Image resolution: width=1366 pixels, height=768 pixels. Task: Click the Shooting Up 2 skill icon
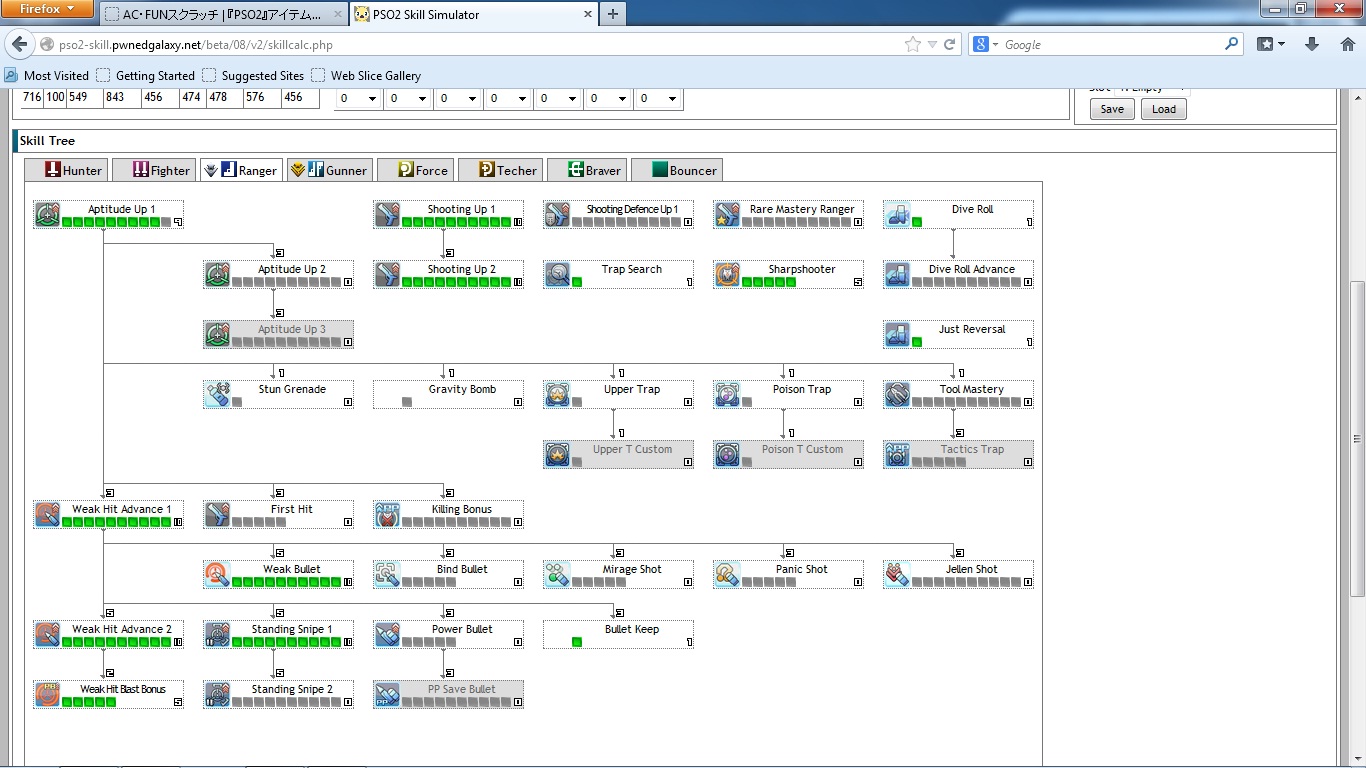pos(387,275)
